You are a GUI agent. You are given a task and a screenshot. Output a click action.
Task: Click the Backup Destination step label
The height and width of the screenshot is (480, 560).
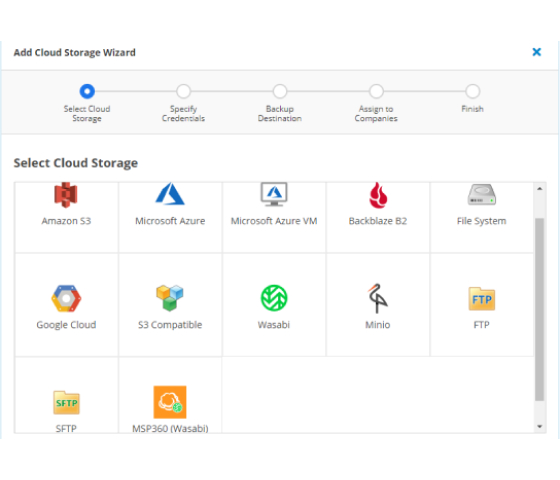[x=280, y=114]
